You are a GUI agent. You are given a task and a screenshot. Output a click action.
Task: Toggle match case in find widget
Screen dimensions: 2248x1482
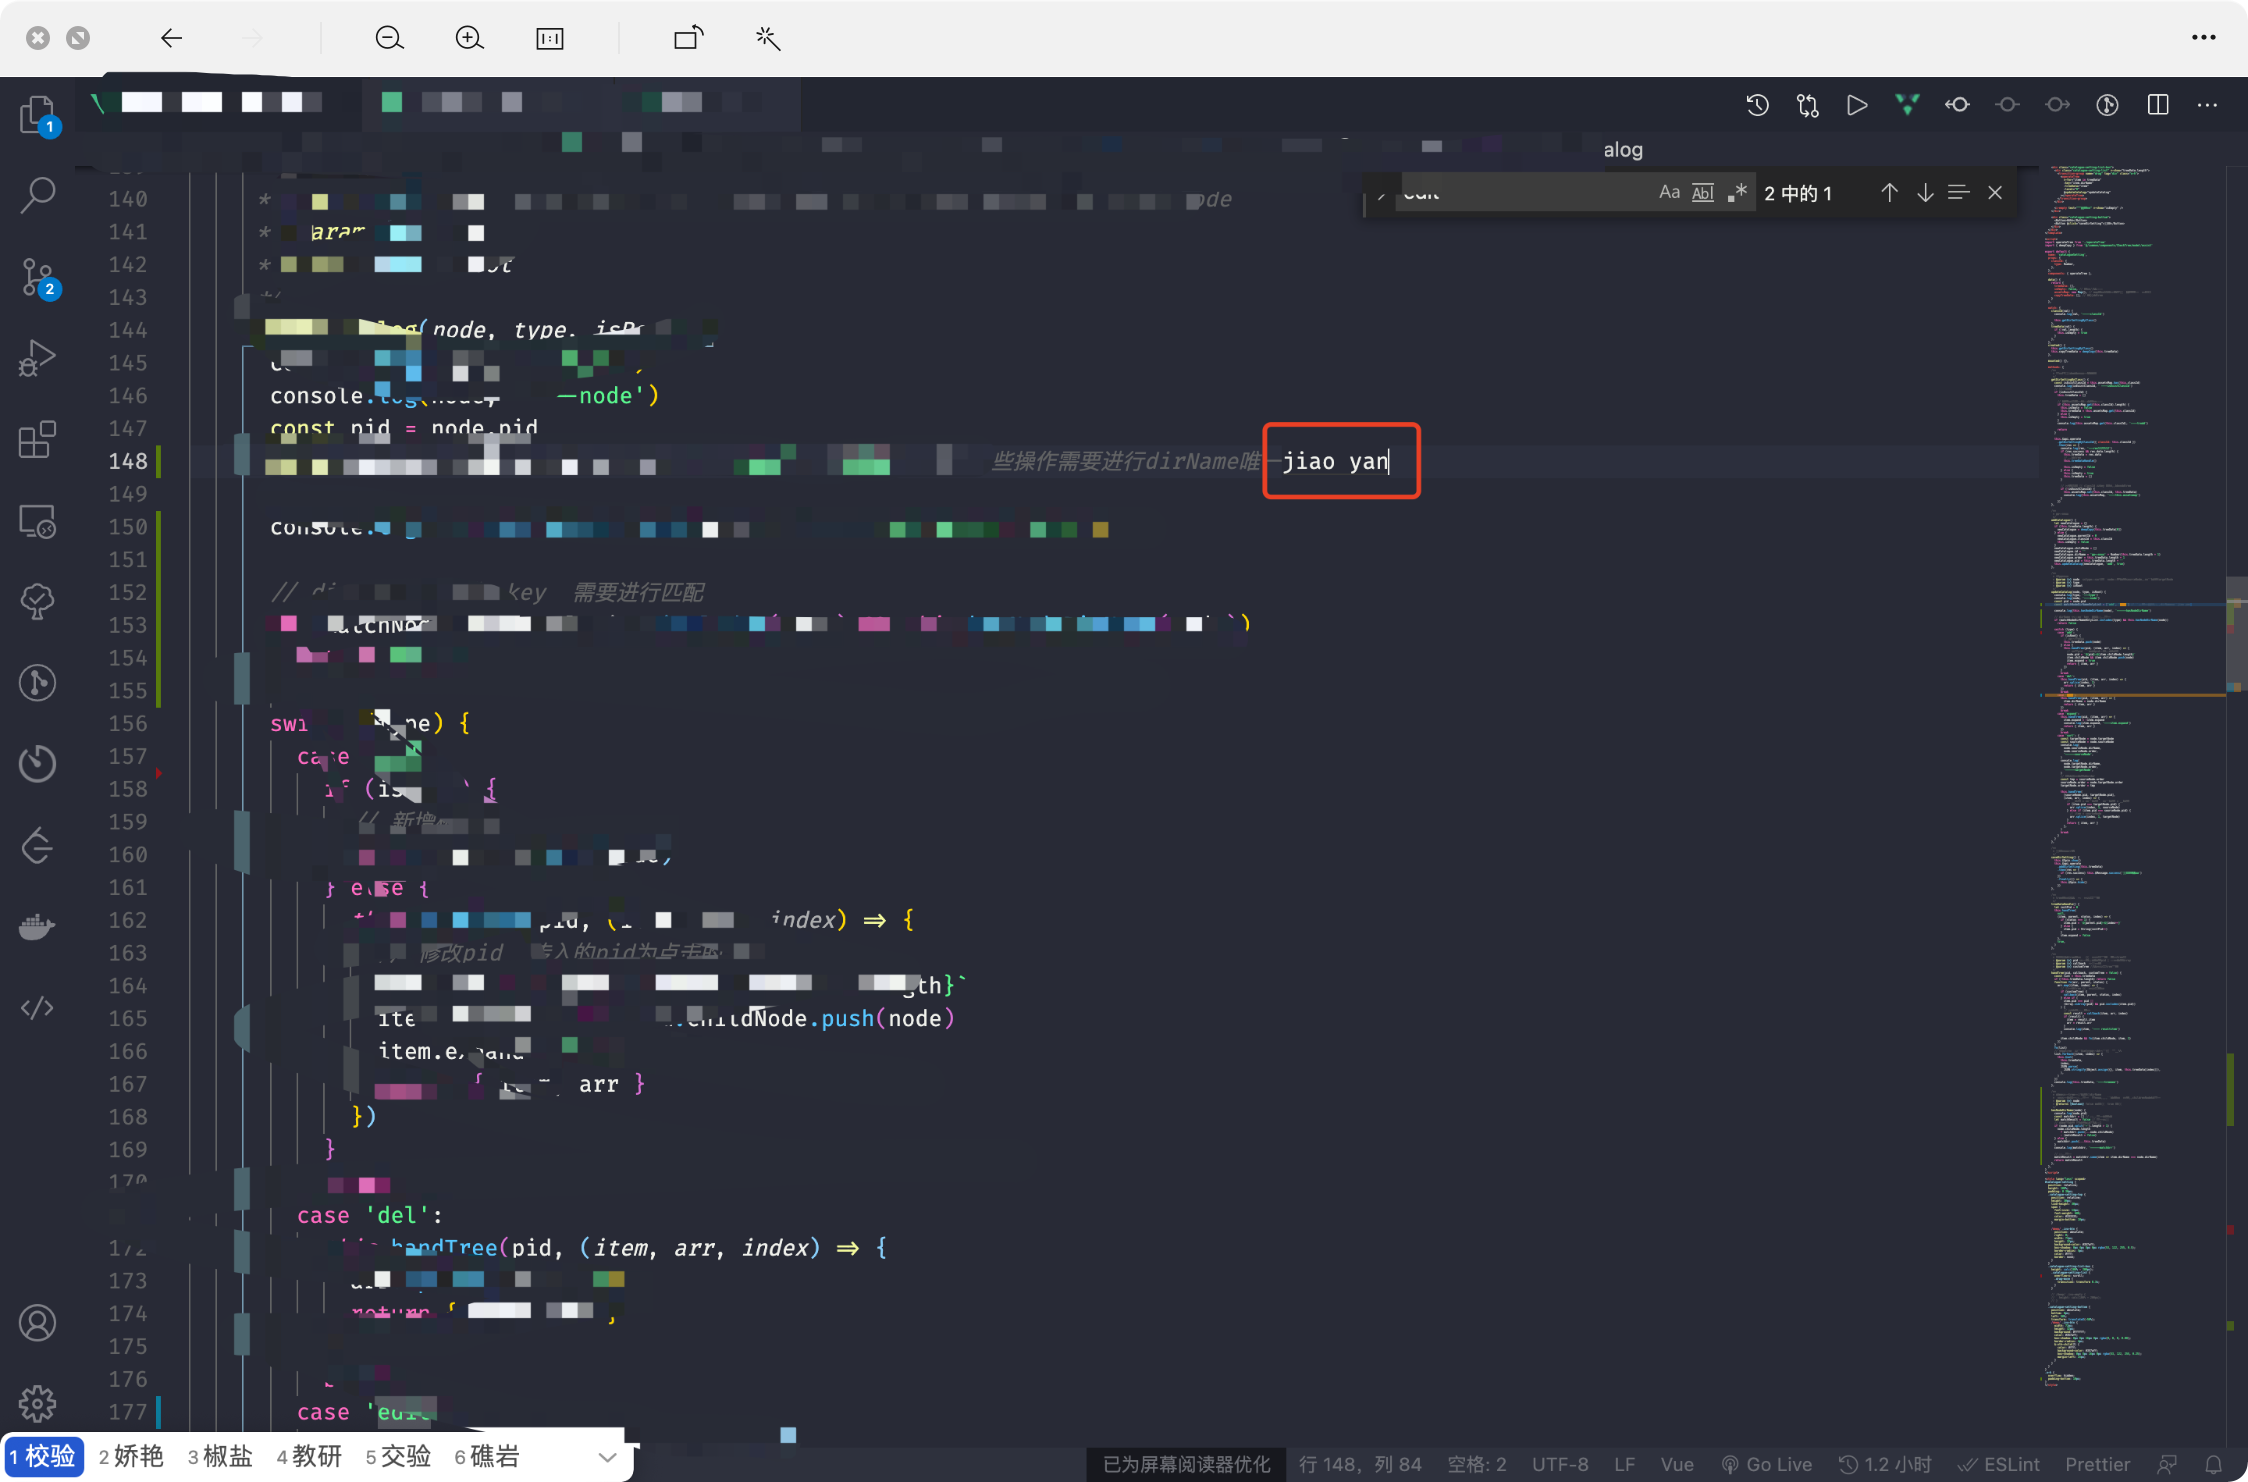[1669, 192]
